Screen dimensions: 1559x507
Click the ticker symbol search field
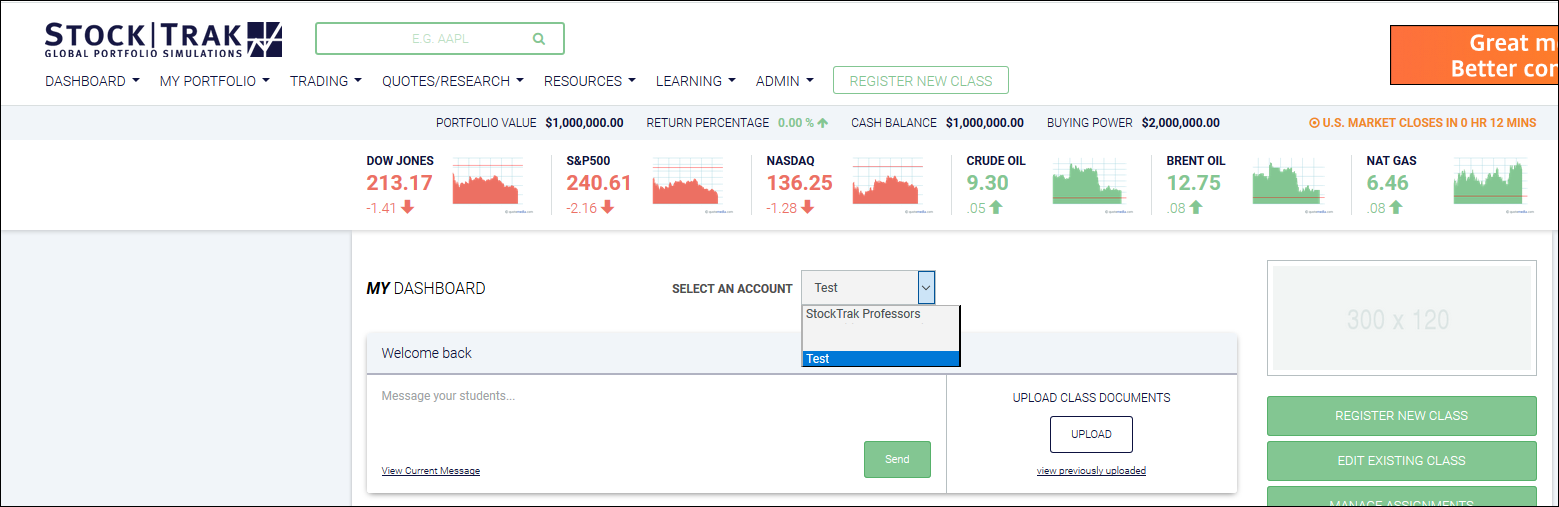click(440, 39)
